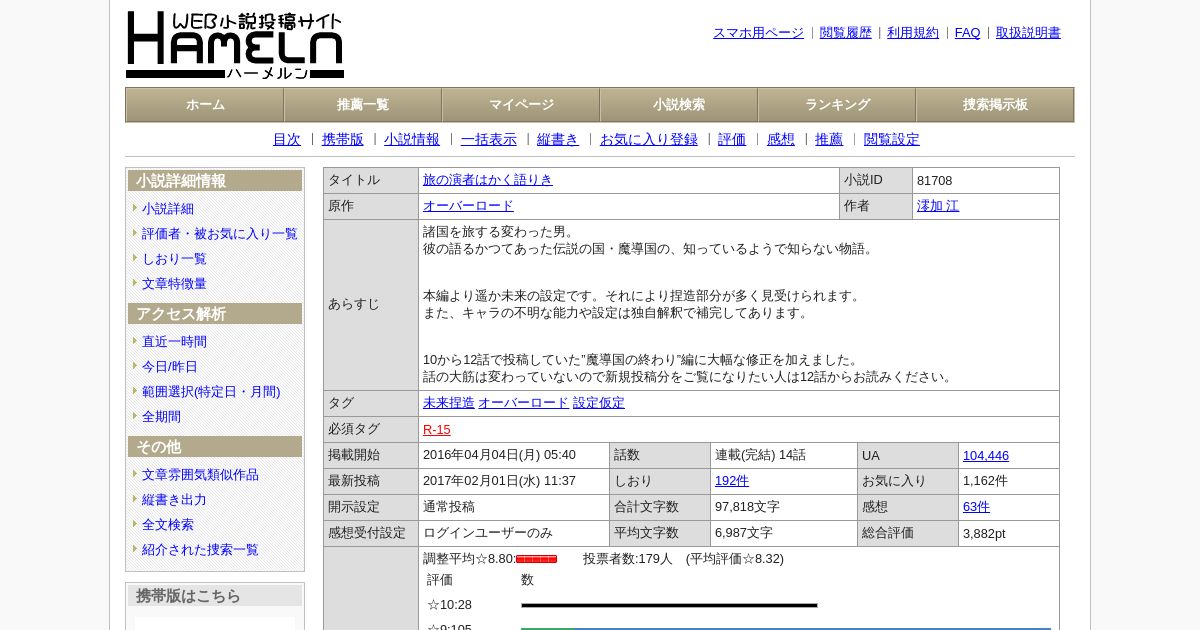Open 範囲選択(特定日・月間) link
The width and height of the screenshot is (1200, 630).
click(x=211, y=392)
